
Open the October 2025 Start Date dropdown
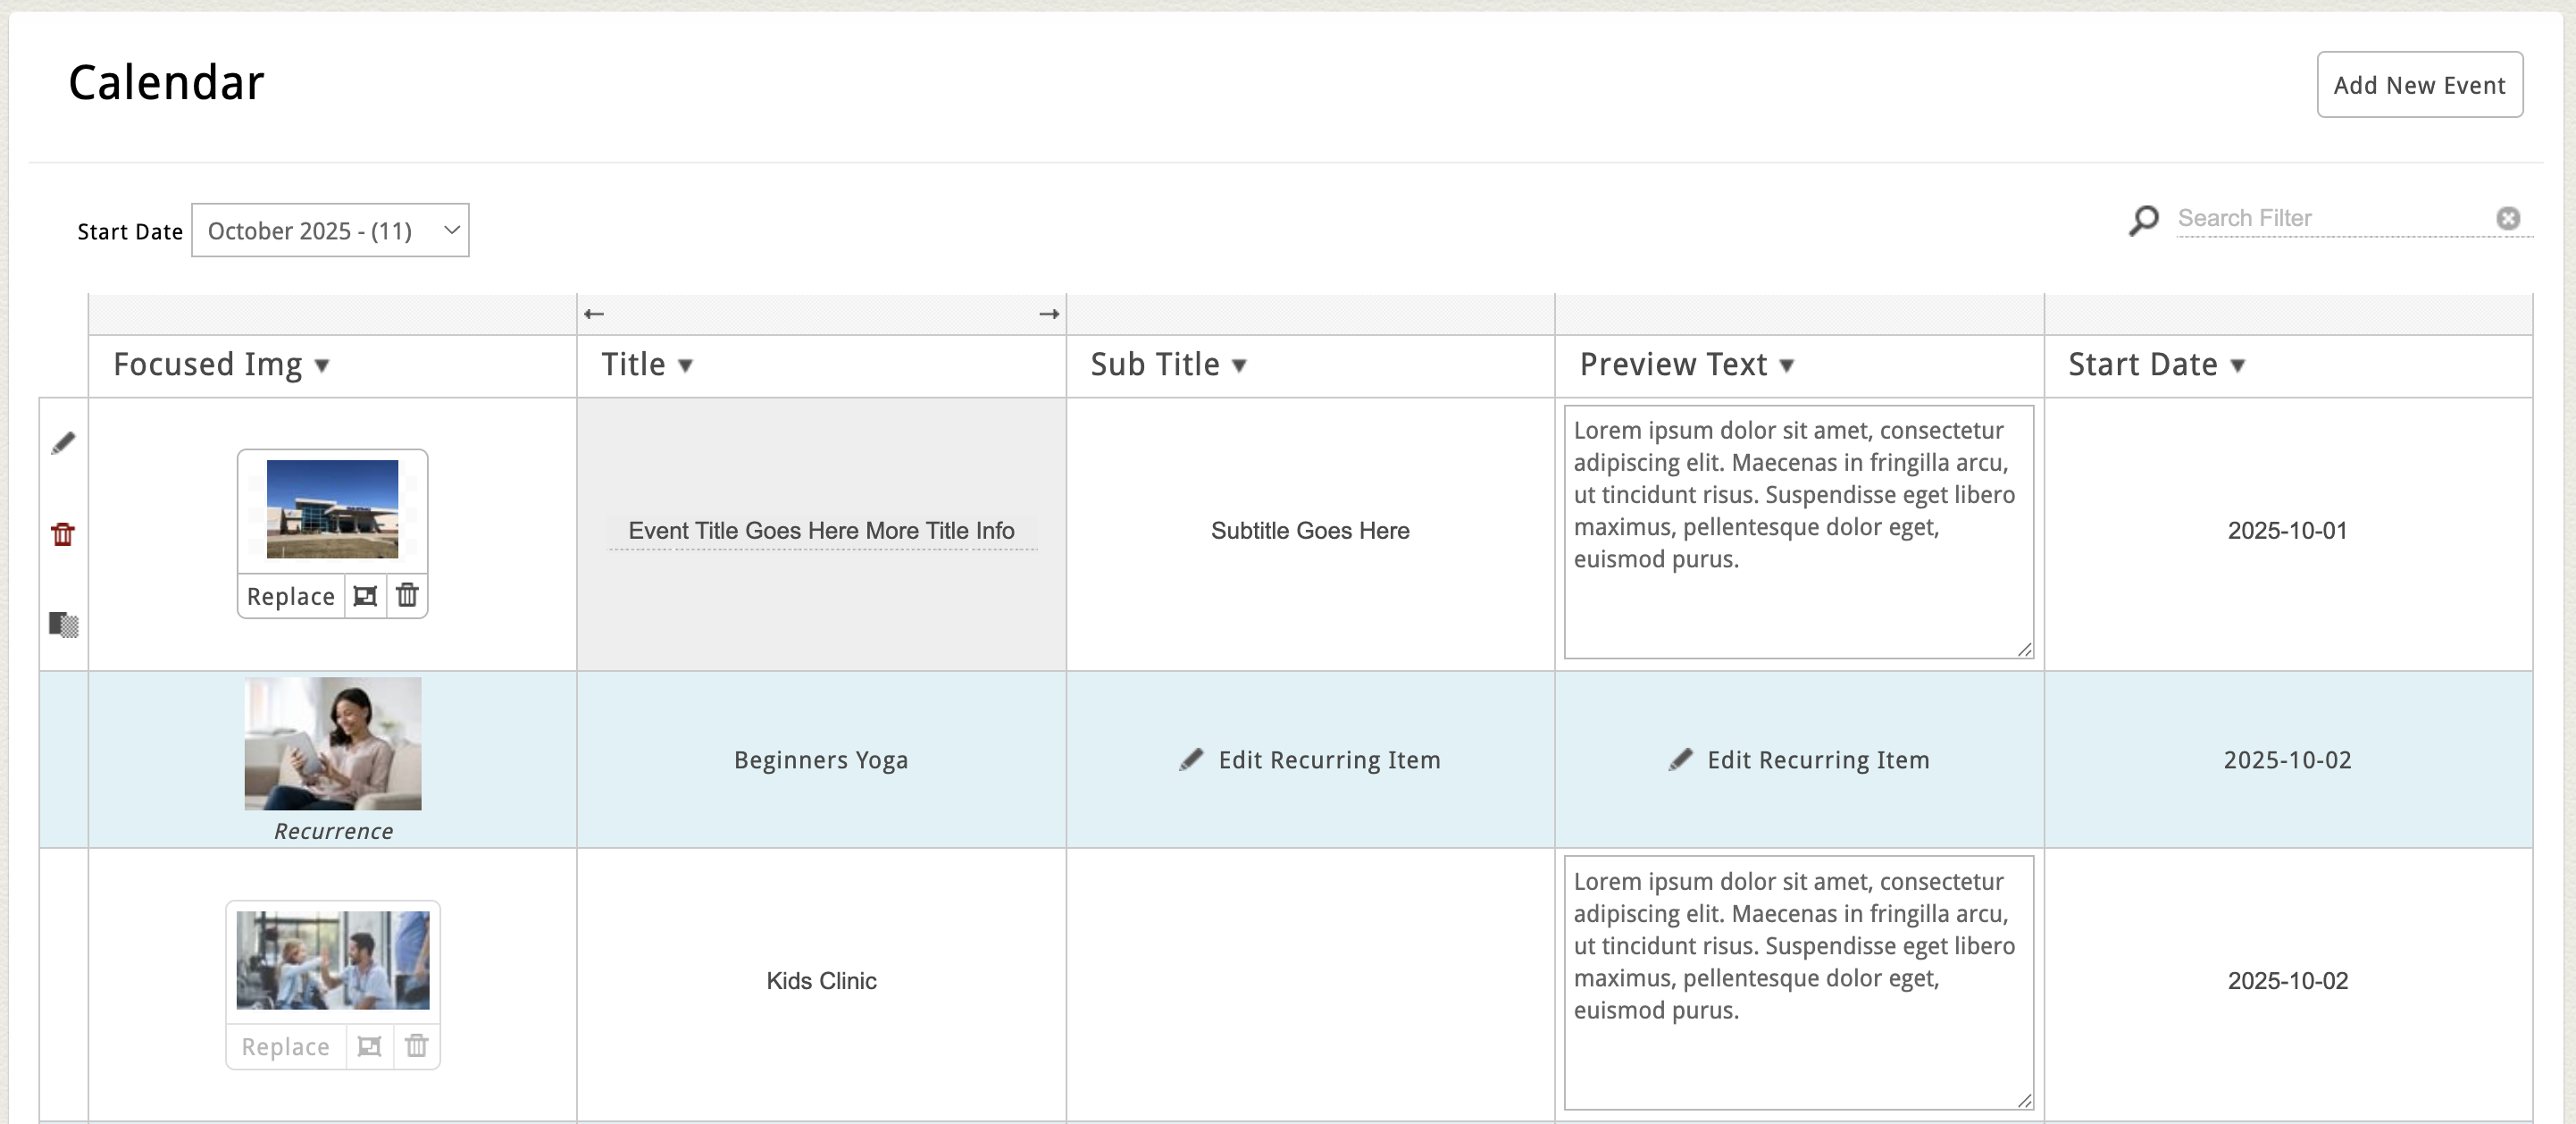tap(330, 231)
